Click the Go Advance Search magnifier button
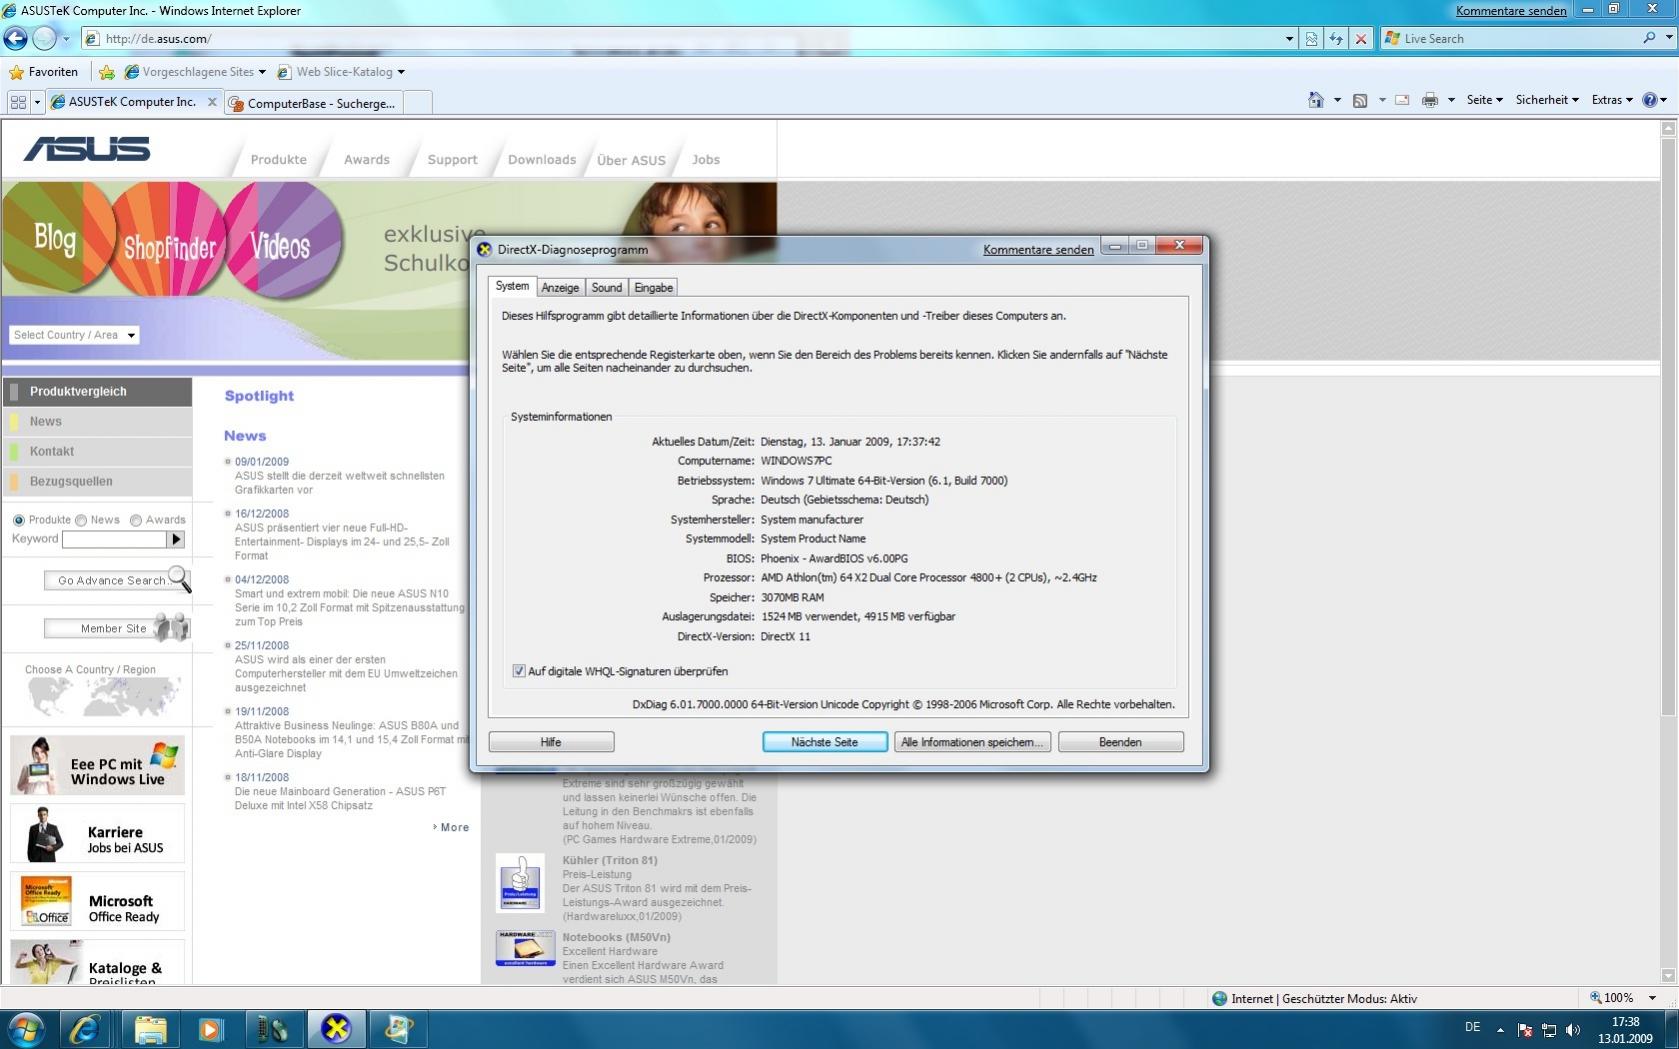 (x=117, y=580)
